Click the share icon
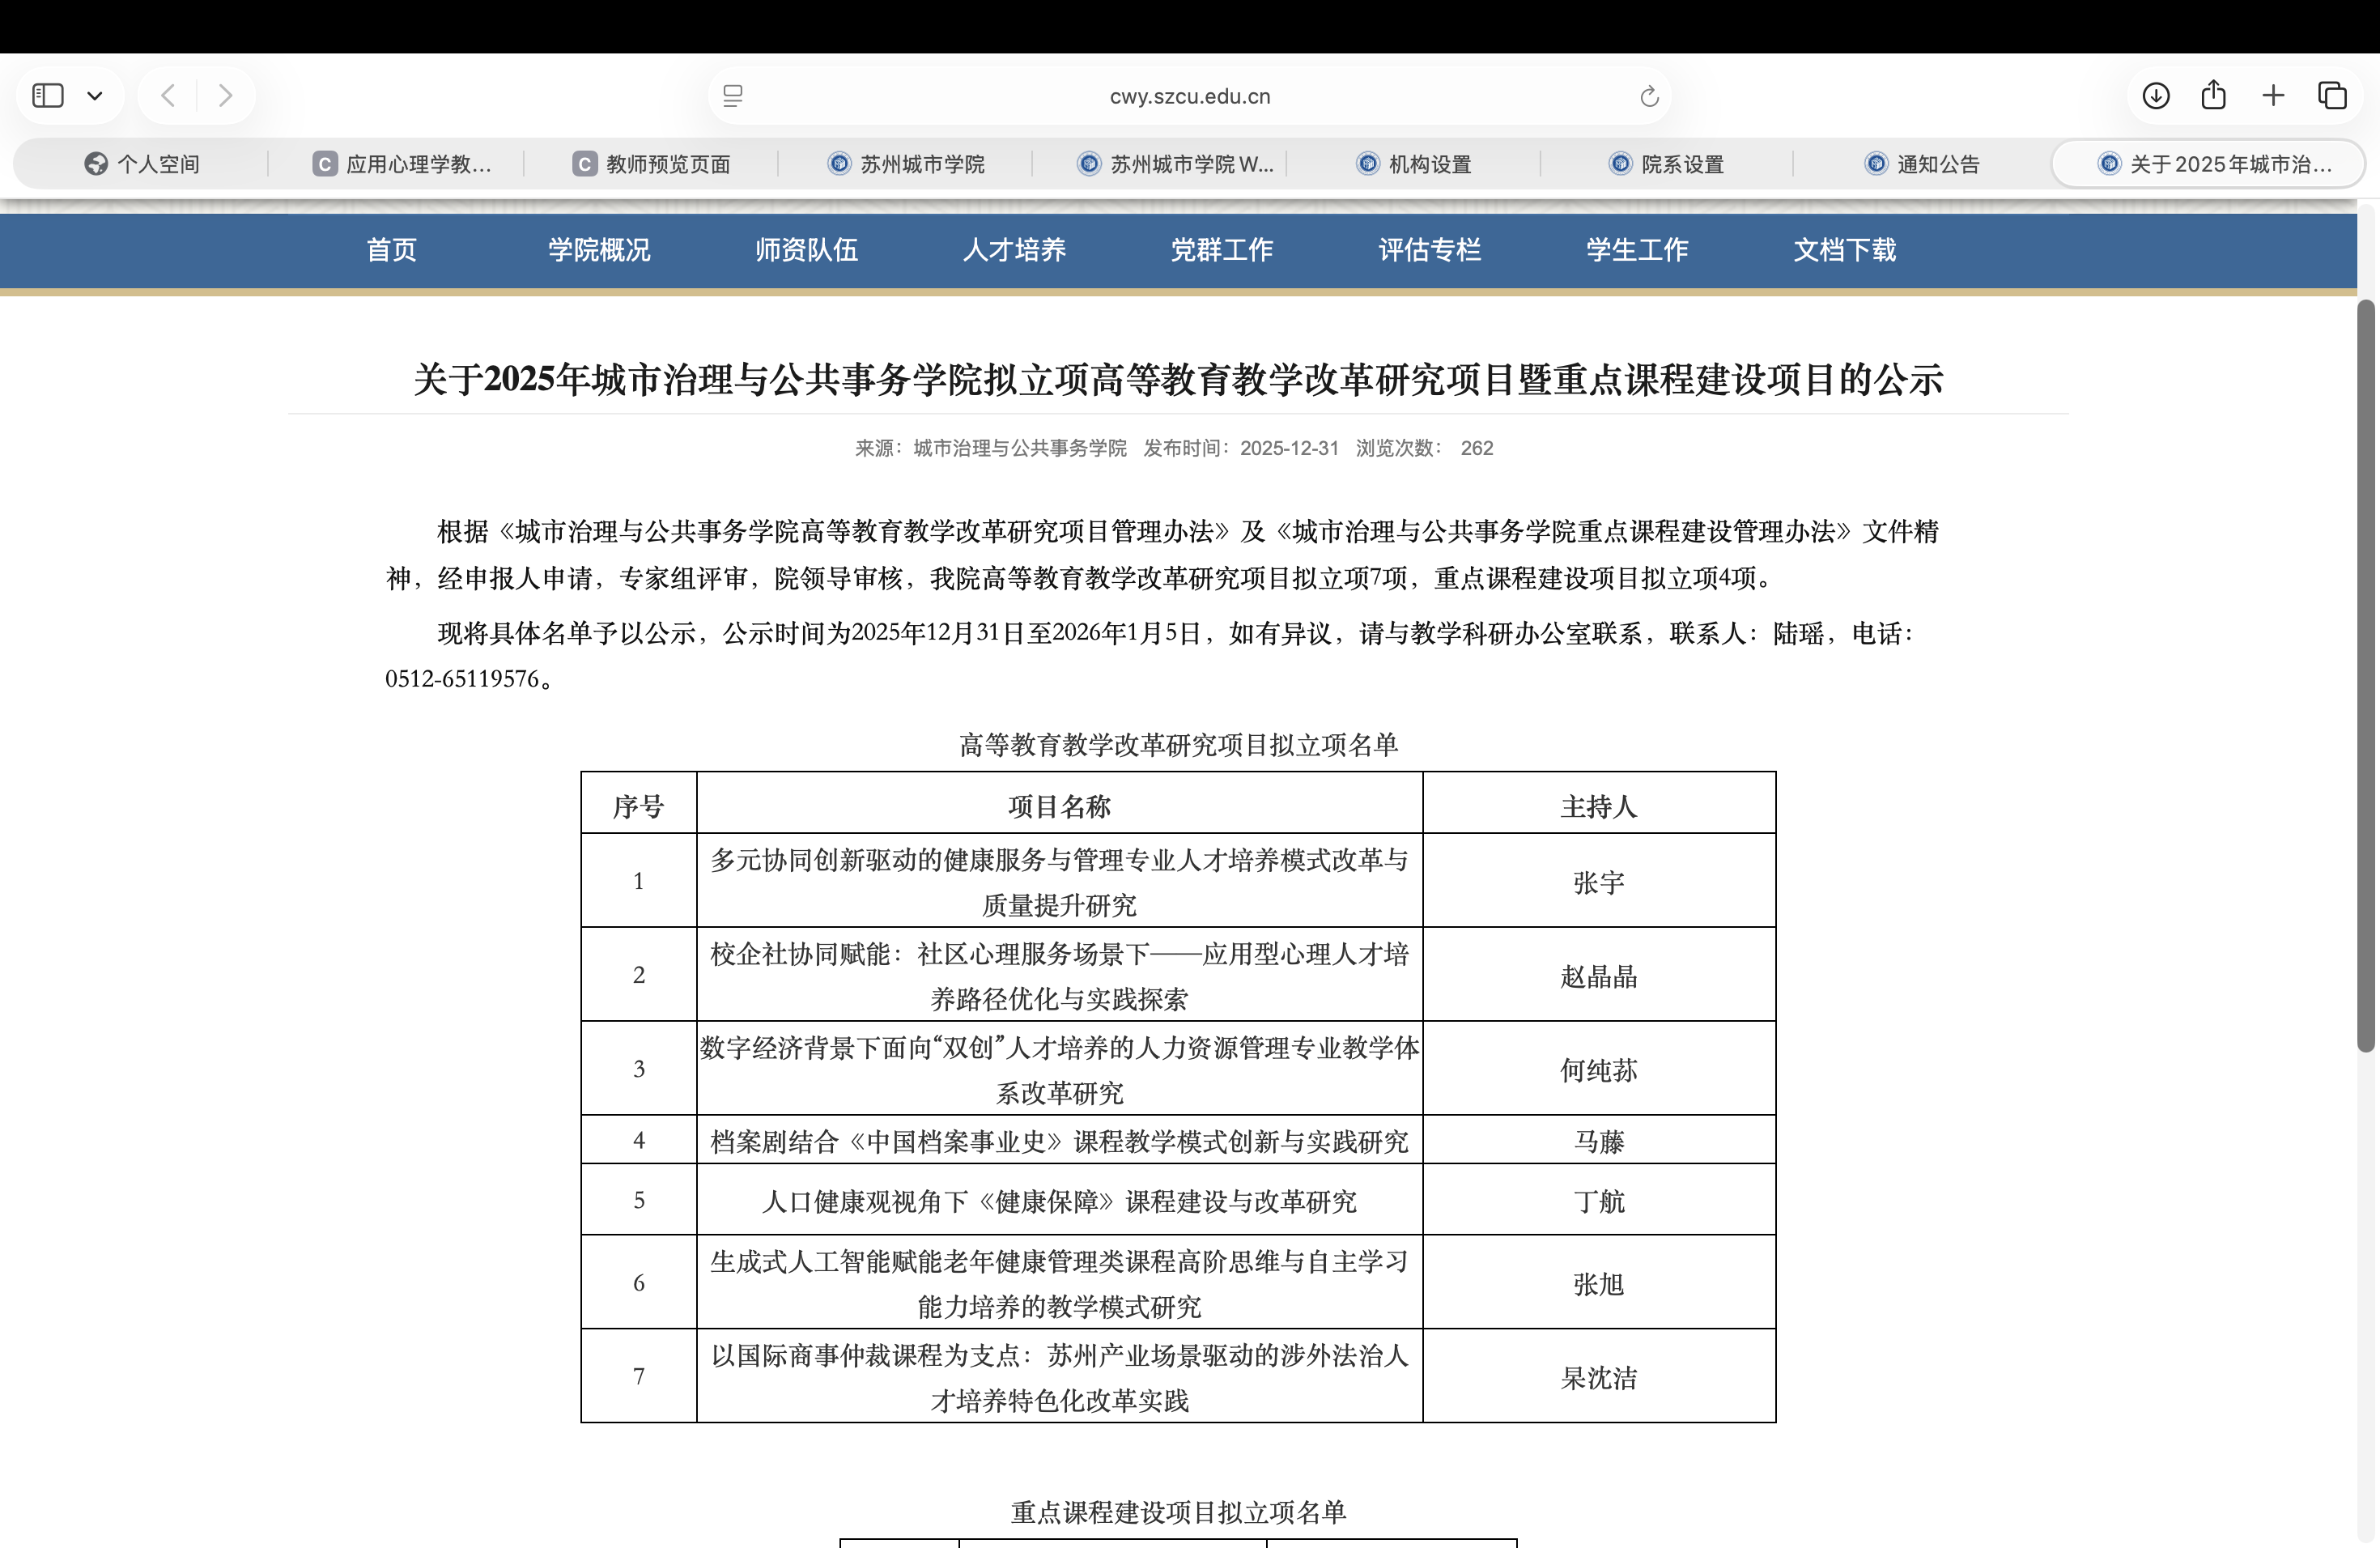2380x1548 pixels. coord(2214,96)
